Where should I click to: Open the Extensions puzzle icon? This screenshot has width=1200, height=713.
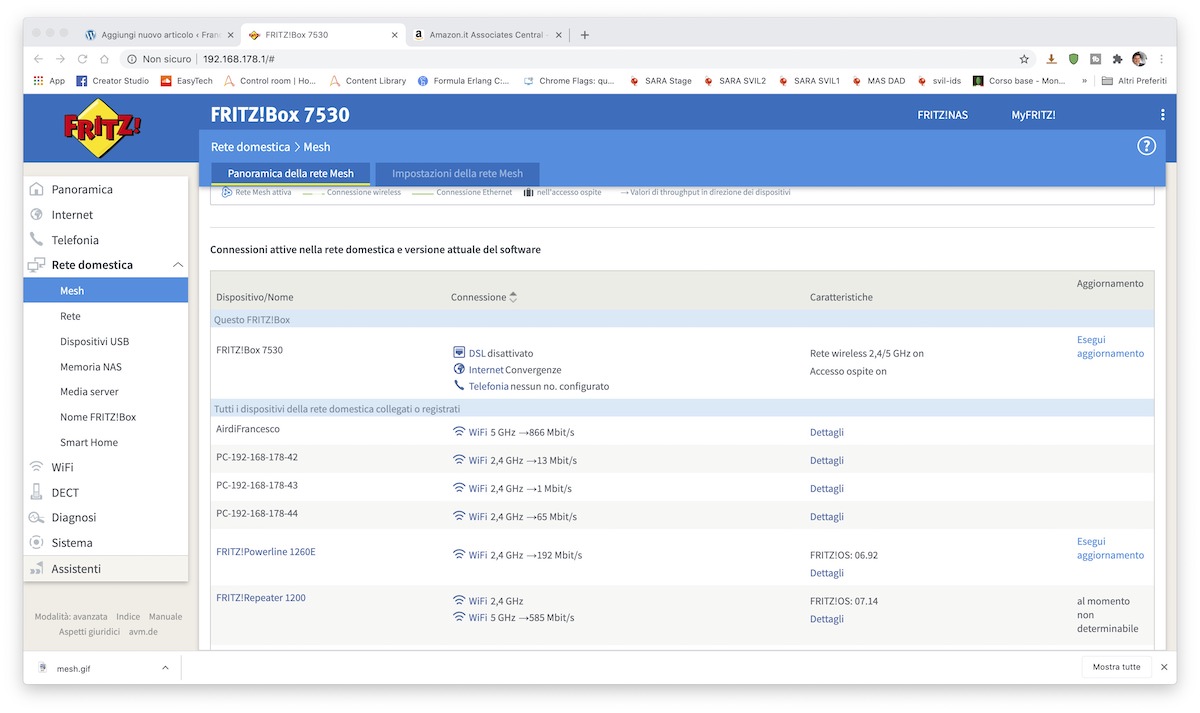pyautogui.click(x=1117, y=59)
